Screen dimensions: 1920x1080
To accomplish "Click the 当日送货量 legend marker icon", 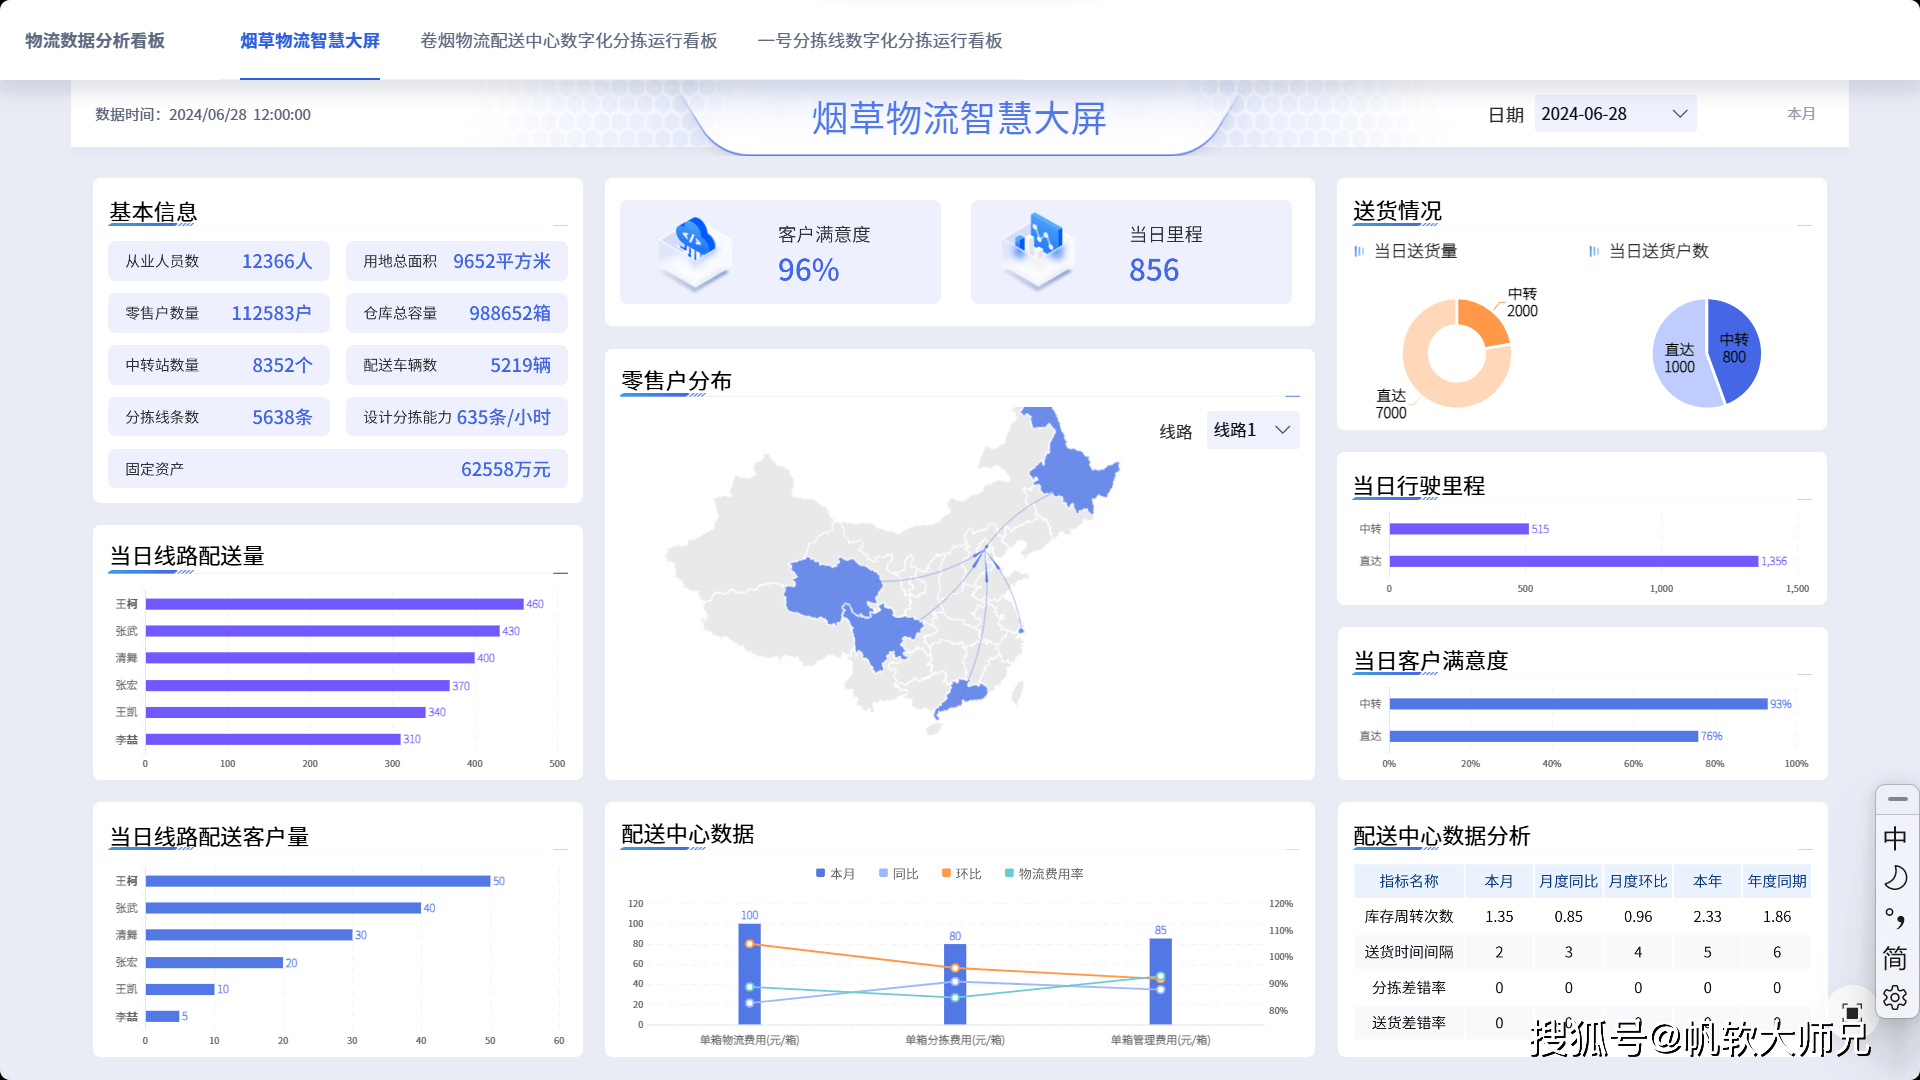I will (x=1359, y=251).
